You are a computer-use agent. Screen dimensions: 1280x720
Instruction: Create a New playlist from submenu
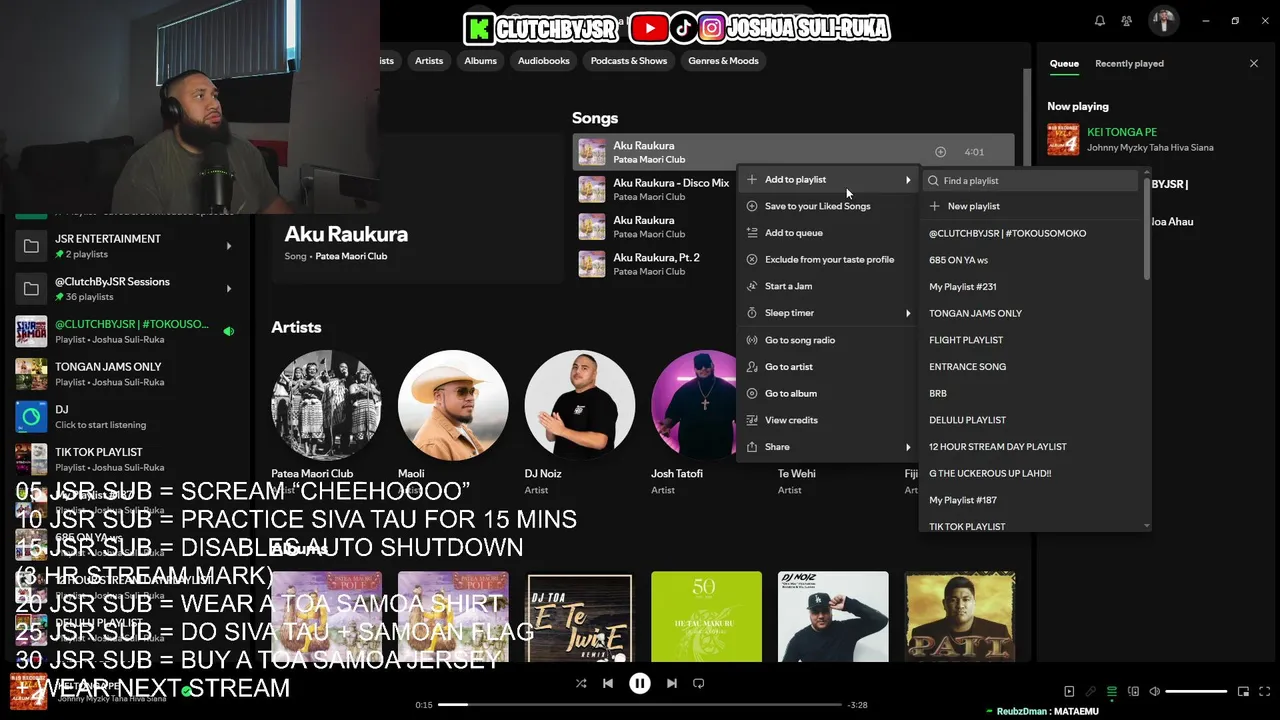(x=1031, y=206)
